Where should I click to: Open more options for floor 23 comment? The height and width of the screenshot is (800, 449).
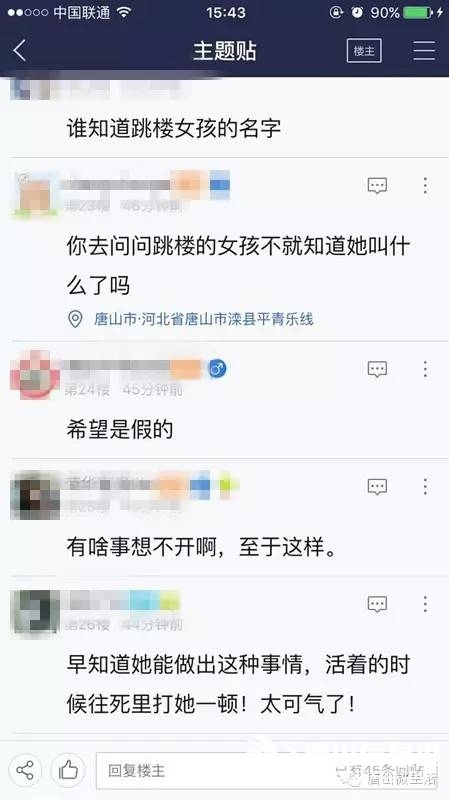[425, 186]
